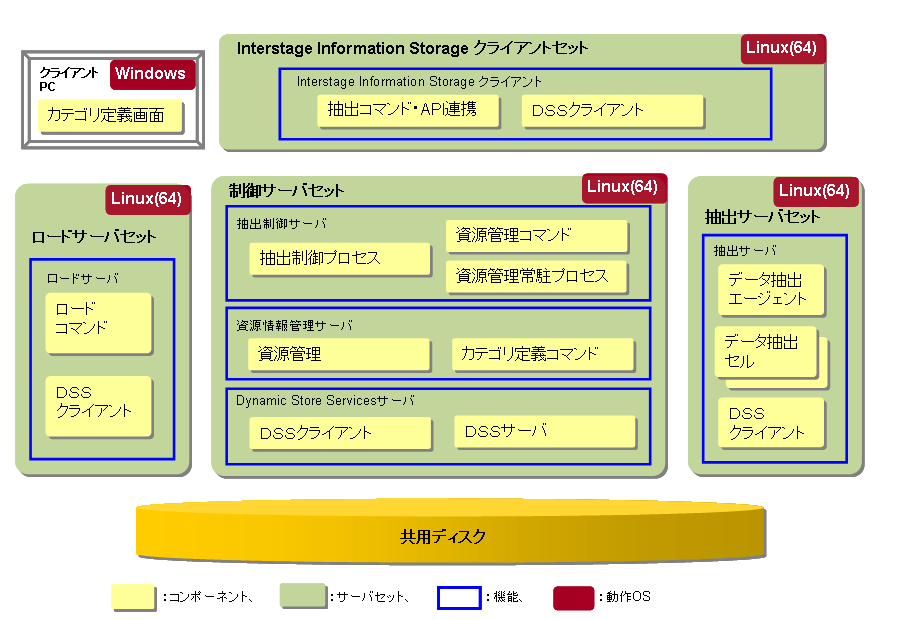
Task: Select Linux(64) badge on the 制御サーバセット
Action: pyautogui.click(x=624, y=187)
